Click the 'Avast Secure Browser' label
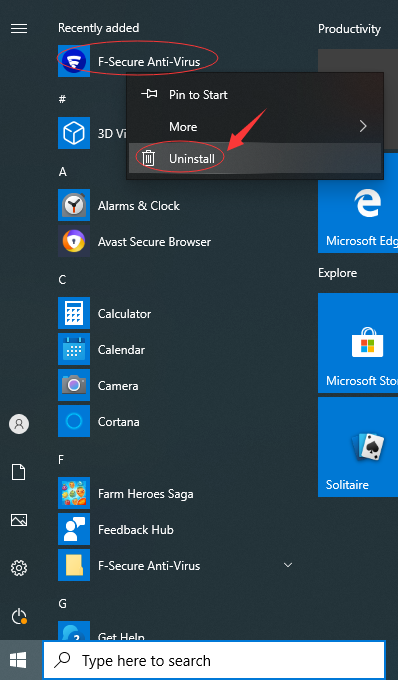398x680 pixels. (154, 242)
